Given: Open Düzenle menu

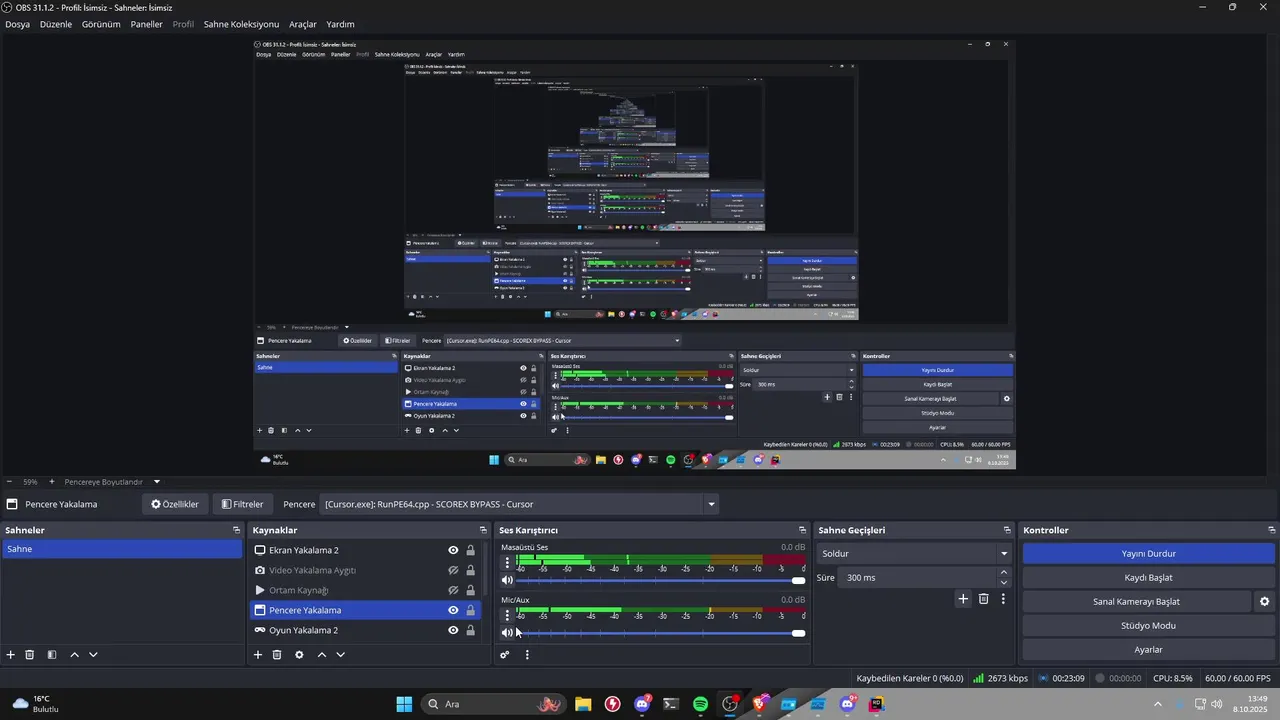Looking at the screenshot, I should tap(56, 24).
